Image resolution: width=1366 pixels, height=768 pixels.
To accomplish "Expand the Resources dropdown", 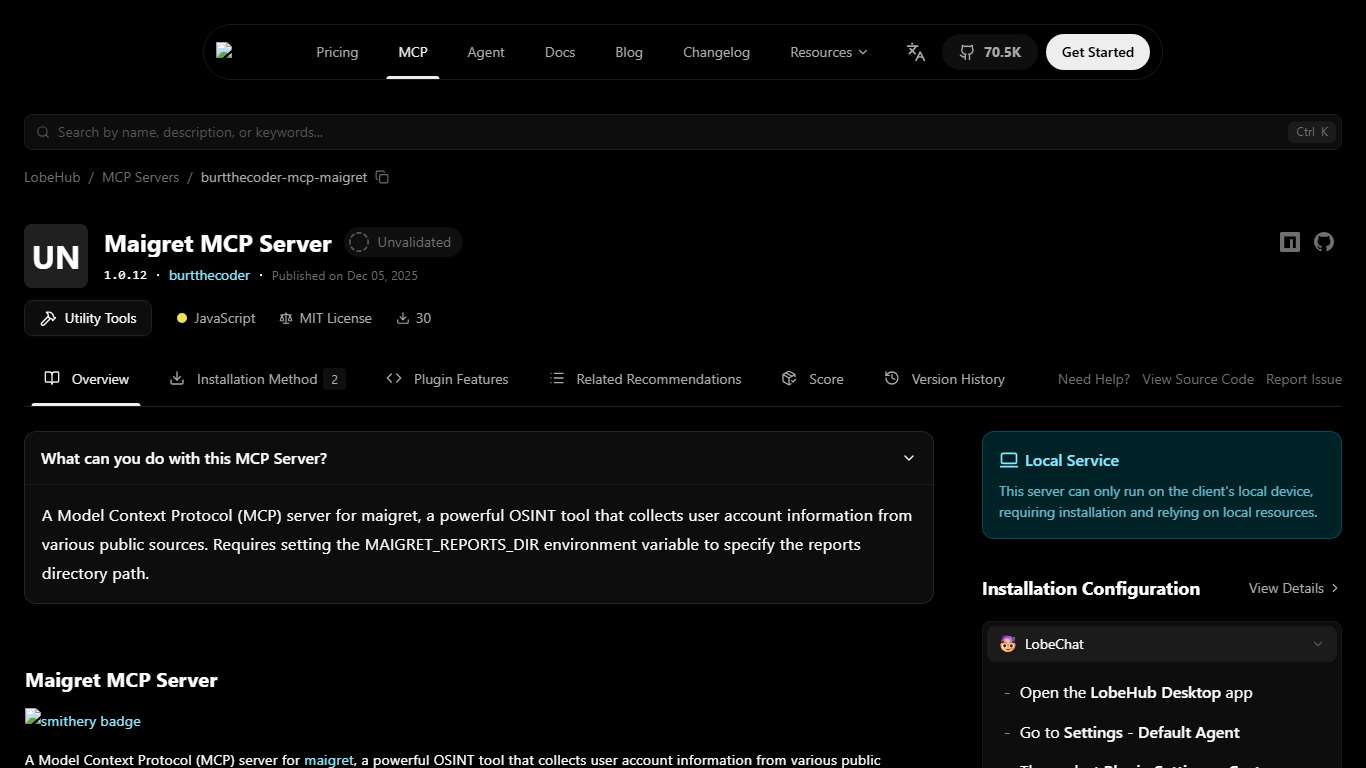I will pos(828,52).
